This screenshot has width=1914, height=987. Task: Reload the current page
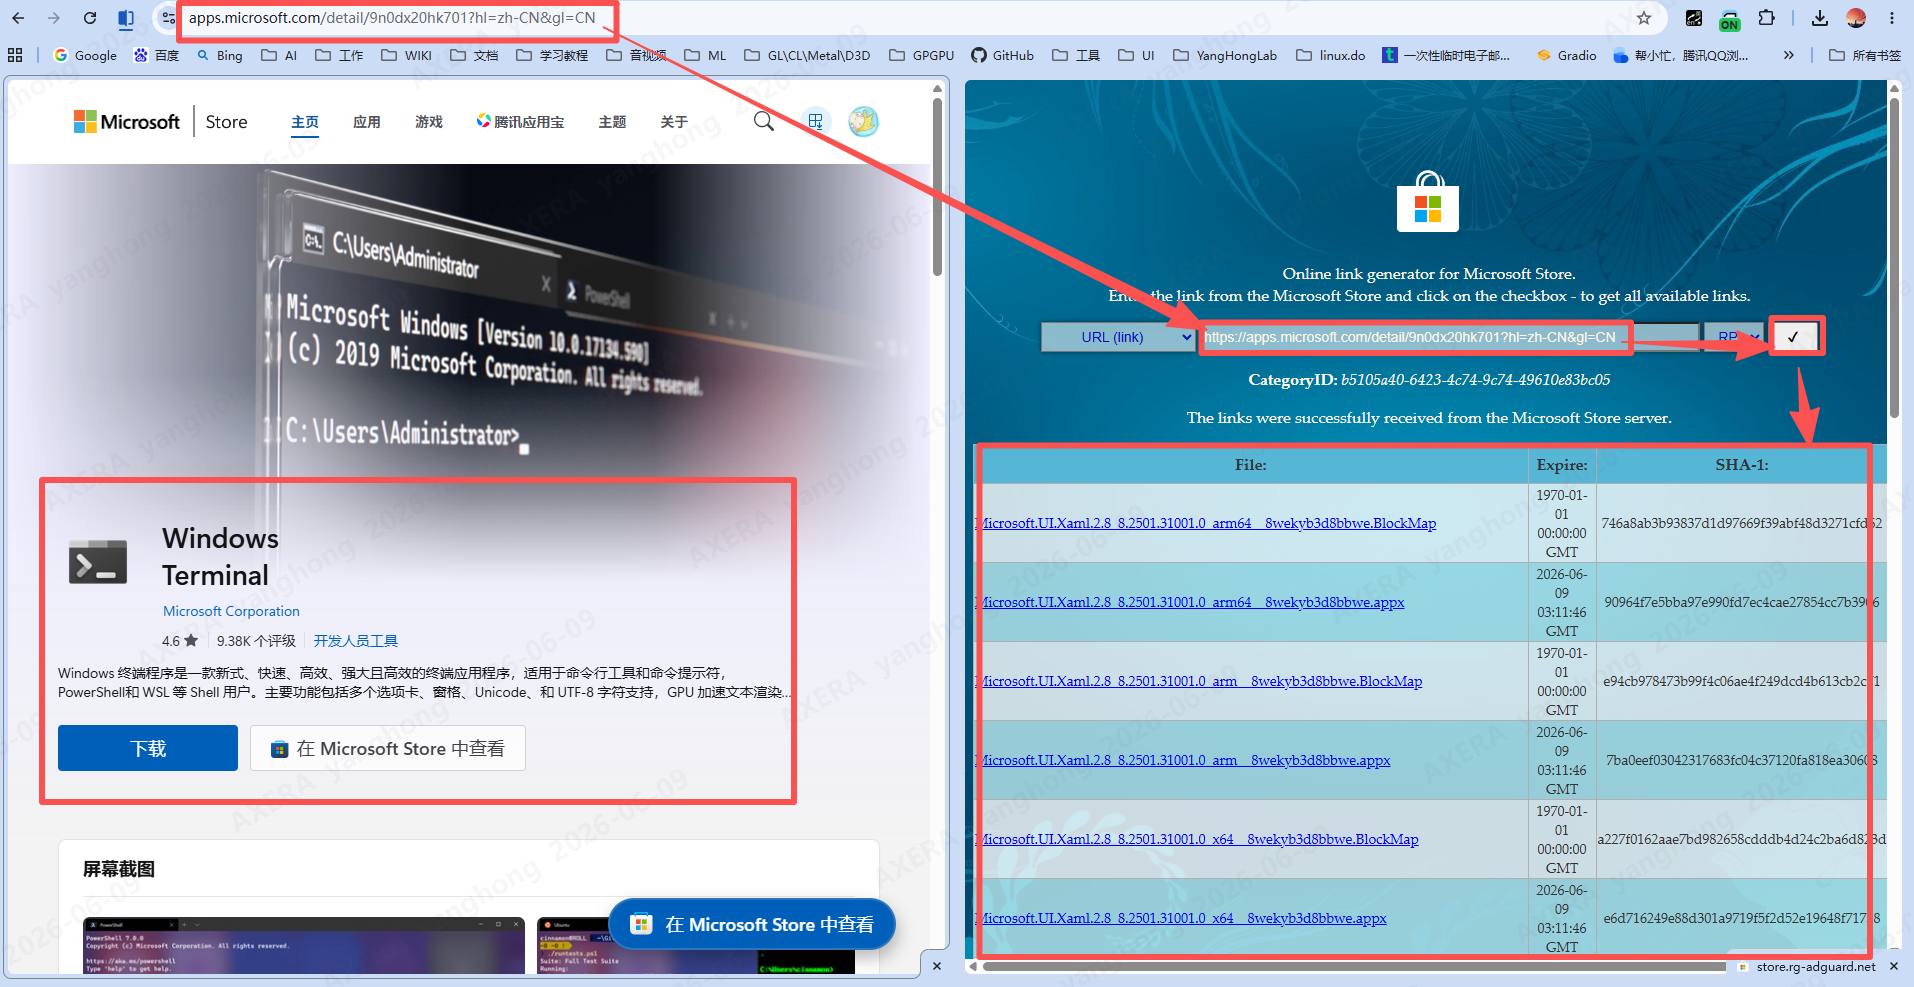pos(90,18)
